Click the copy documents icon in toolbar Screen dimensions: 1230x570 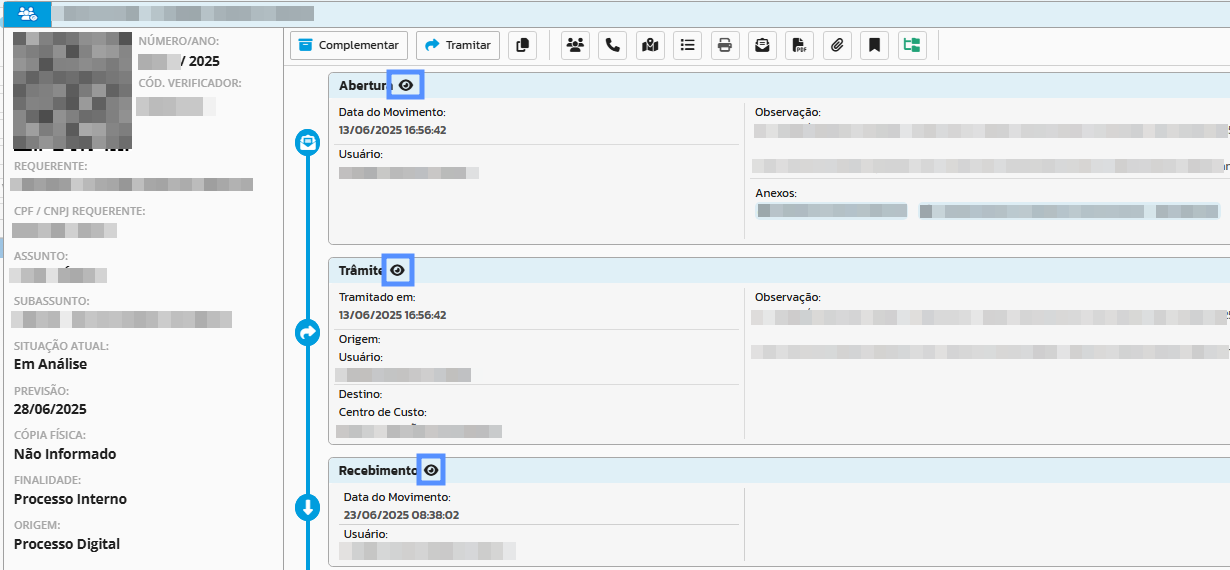[x=523, y=45]
